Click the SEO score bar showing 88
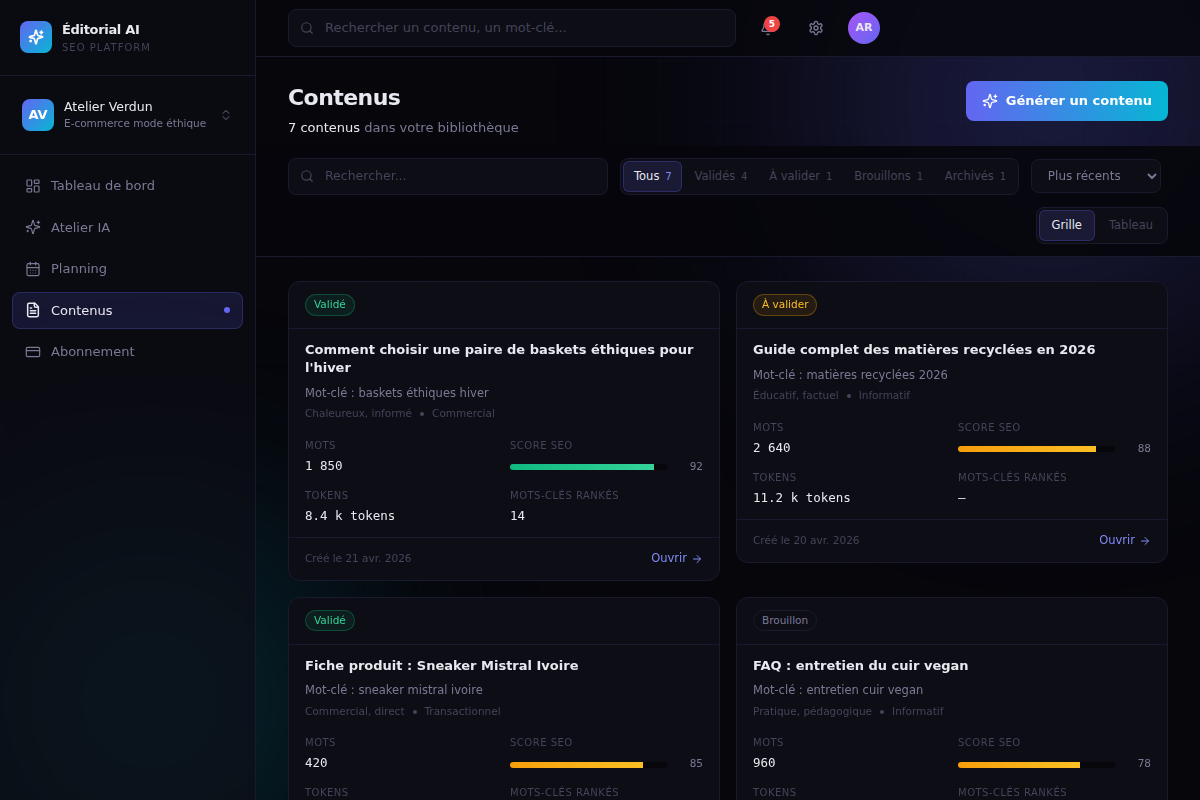The width and height of the screenshot is (1200, 800). (1036, 449)
